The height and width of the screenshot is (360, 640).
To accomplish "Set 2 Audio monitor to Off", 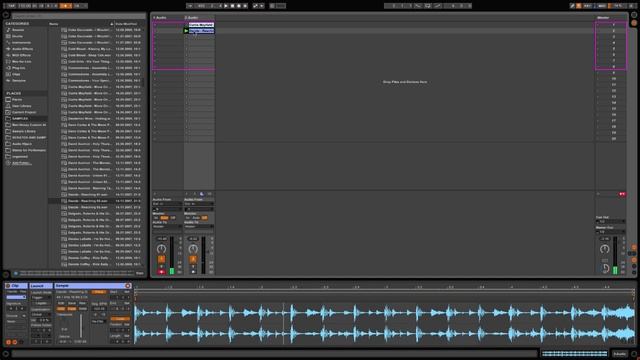I will click(x=204, y=218).
